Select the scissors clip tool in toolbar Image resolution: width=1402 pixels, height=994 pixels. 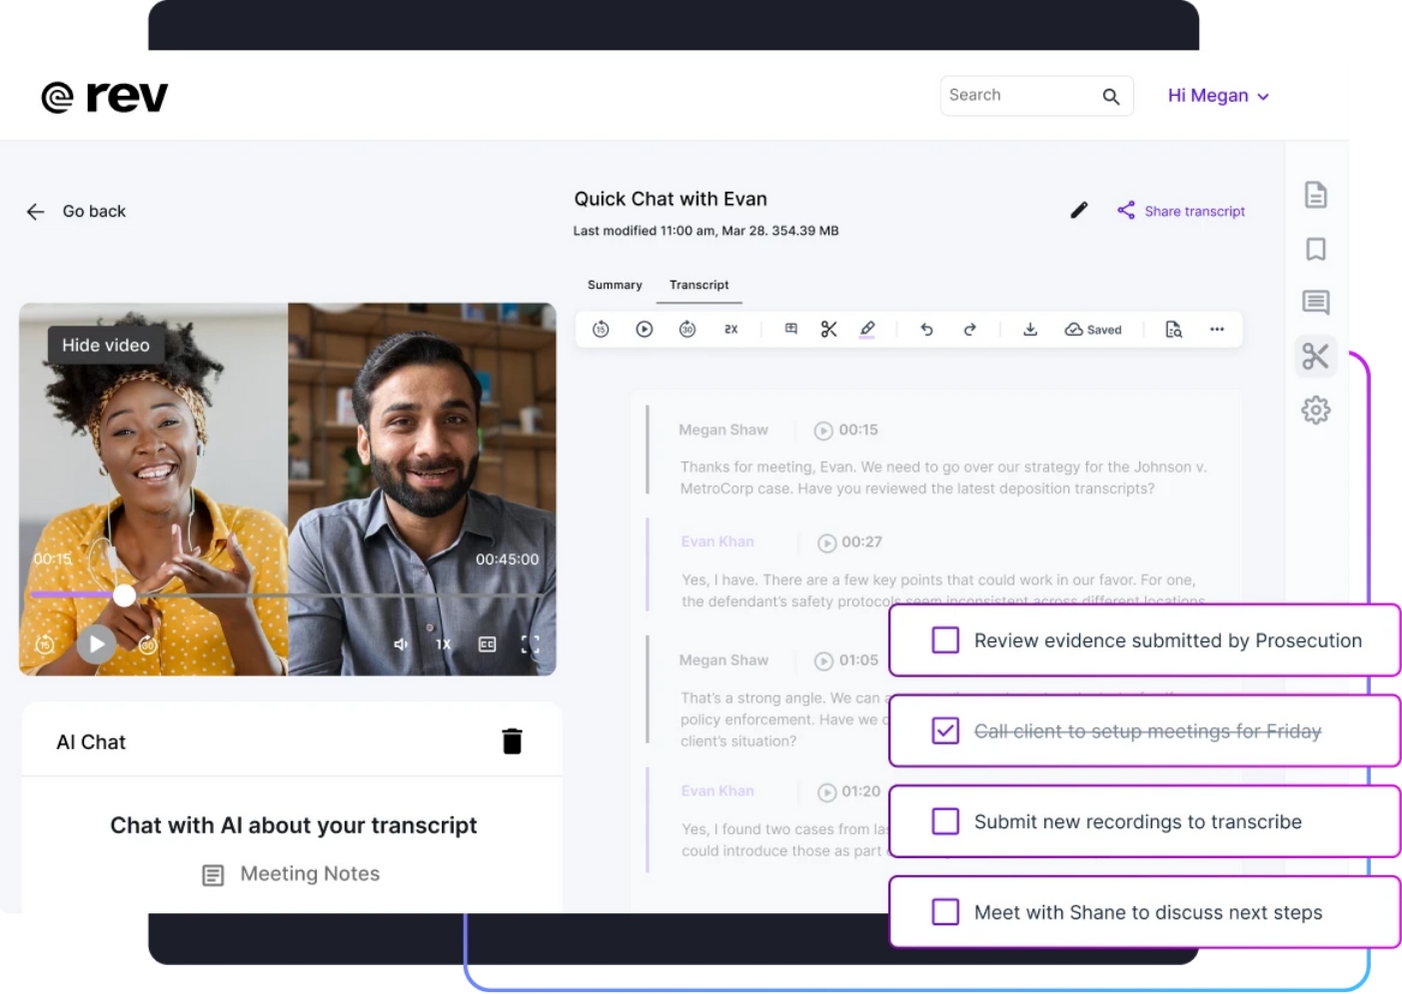829,329
